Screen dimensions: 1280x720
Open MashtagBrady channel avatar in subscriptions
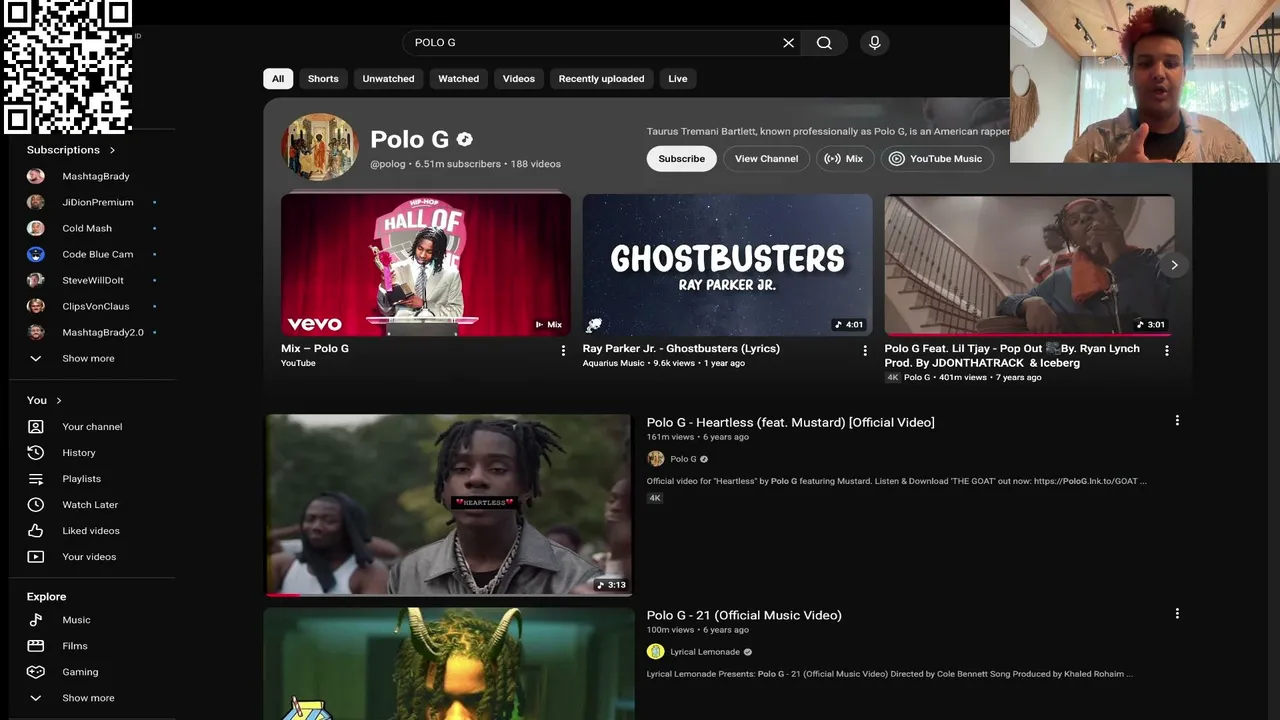point(36,176)
